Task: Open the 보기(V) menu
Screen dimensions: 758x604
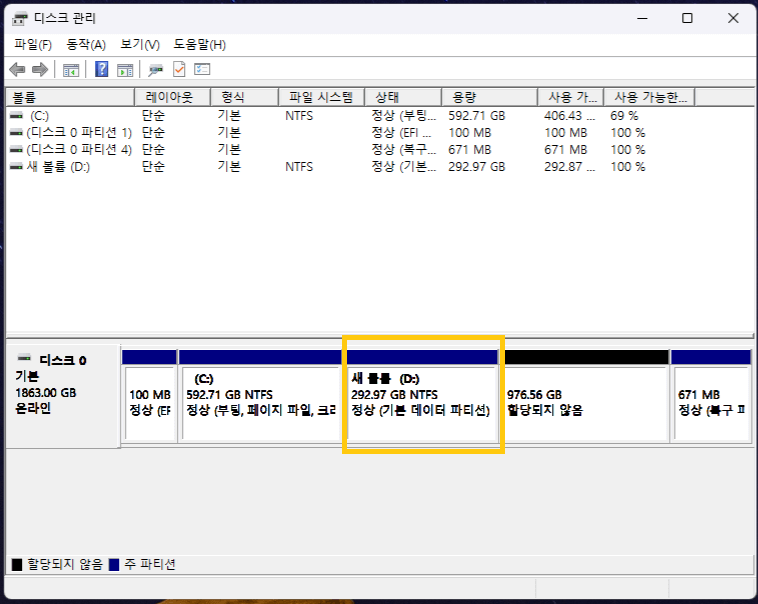Action: [140, 45]
